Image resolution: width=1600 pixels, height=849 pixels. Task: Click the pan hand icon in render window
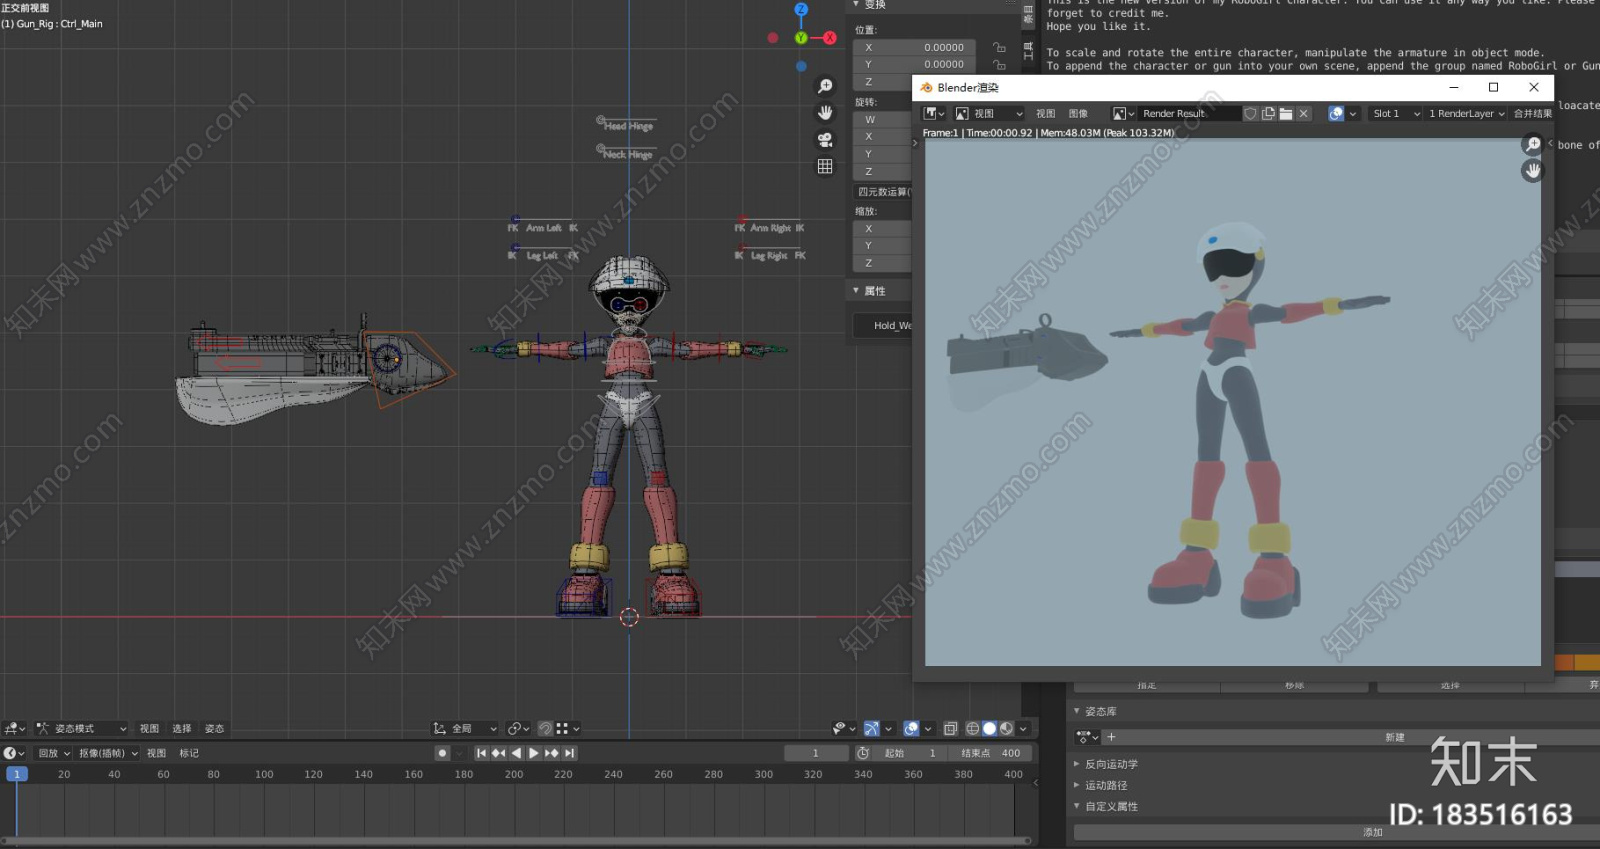pos(1533,171)
